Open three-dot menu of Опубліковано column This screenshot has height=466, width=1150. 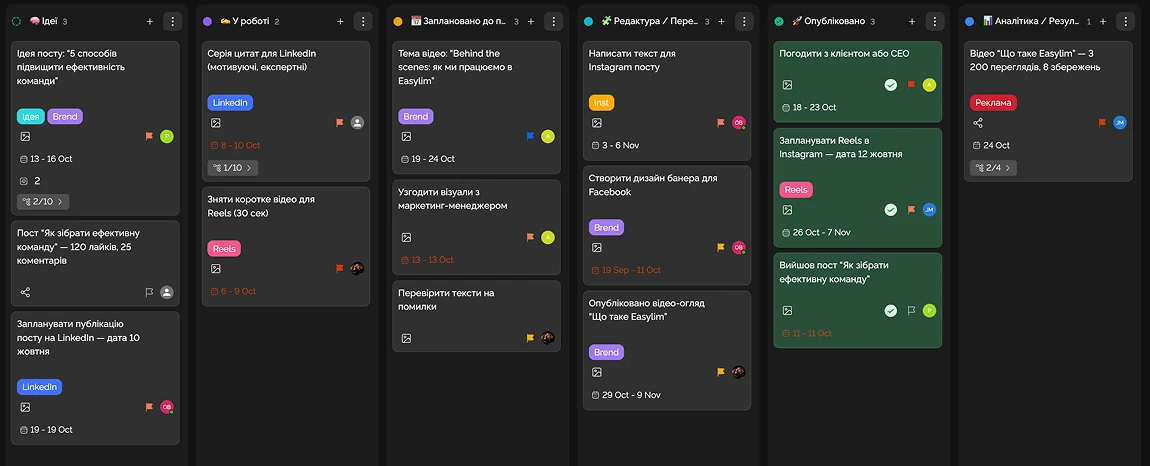click(x=934, y=21)
